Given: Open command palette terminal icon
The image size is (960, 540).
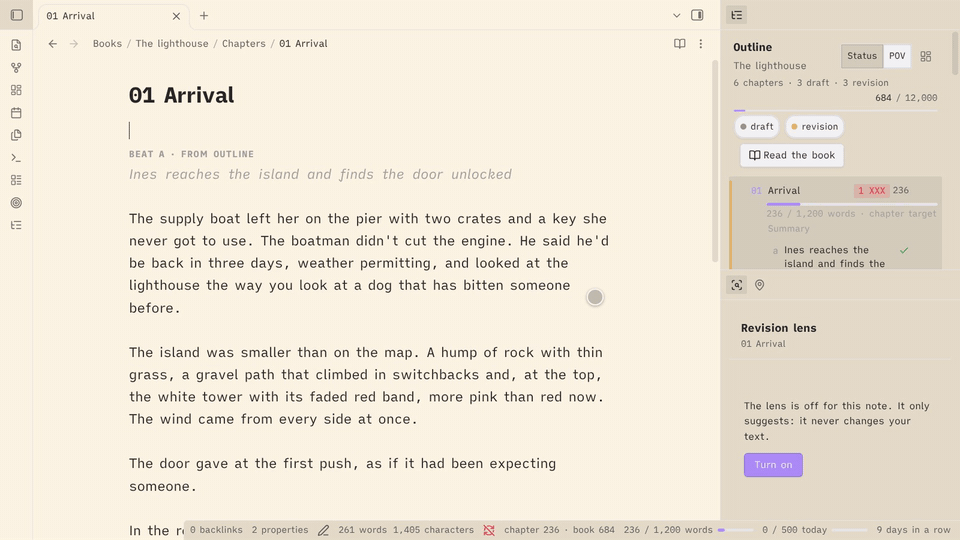Looking at the screenshot, I should click(17, 157).
